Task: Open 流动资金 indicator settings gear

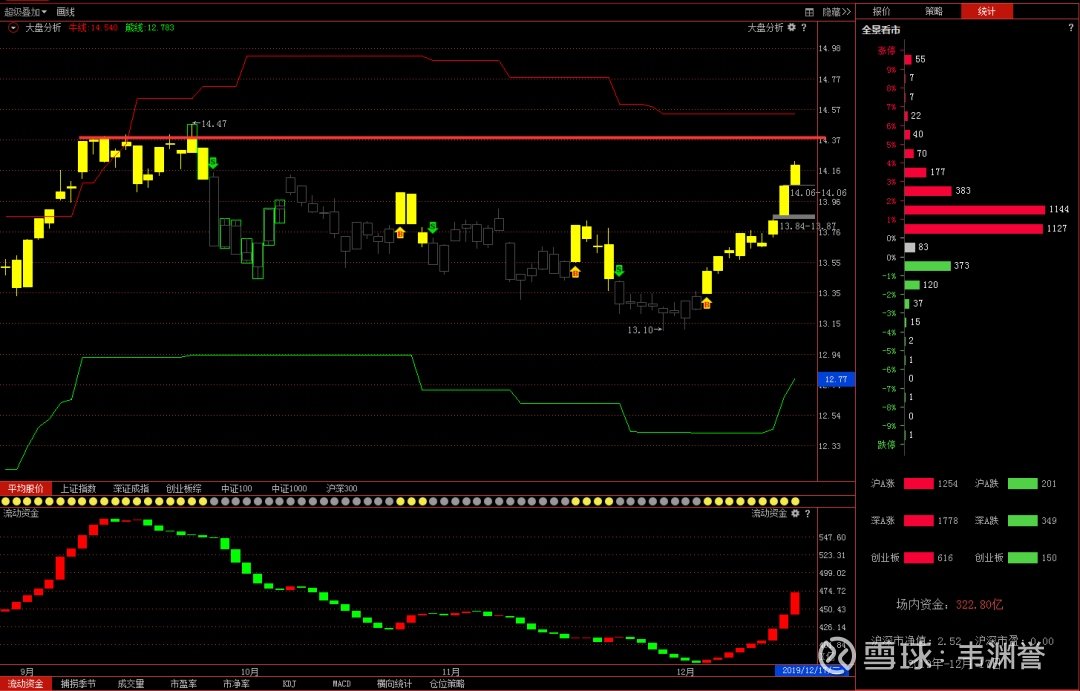Action: [x=796, y=513]
